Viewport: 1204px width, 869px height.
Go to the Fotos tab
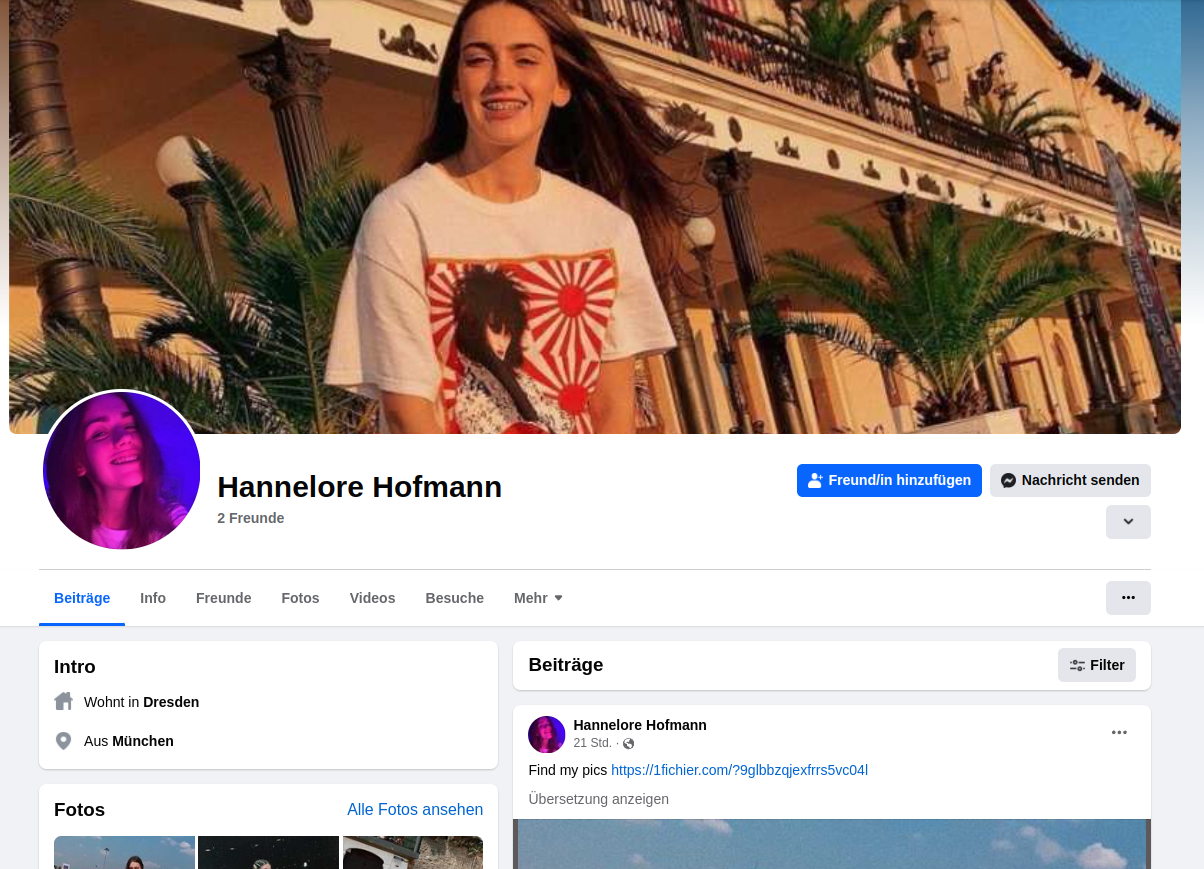pyautogui.click(x=300, y=598)
